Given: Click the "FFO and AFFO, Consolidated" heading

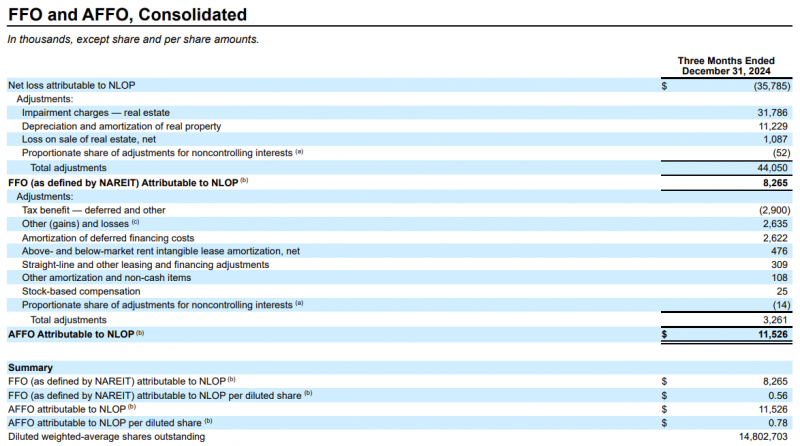Looking at the screenshot, I should pos(128,15).
